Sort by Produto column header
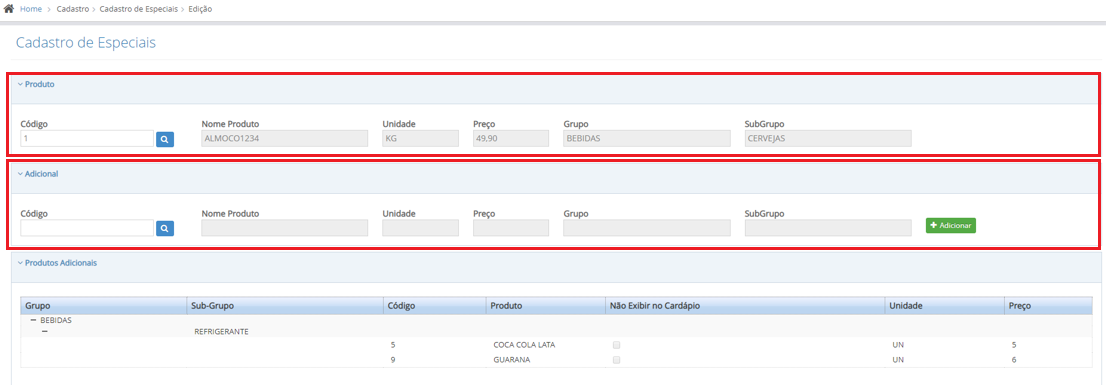Screen dimensions: 1106x385 [x=545, y=306]
